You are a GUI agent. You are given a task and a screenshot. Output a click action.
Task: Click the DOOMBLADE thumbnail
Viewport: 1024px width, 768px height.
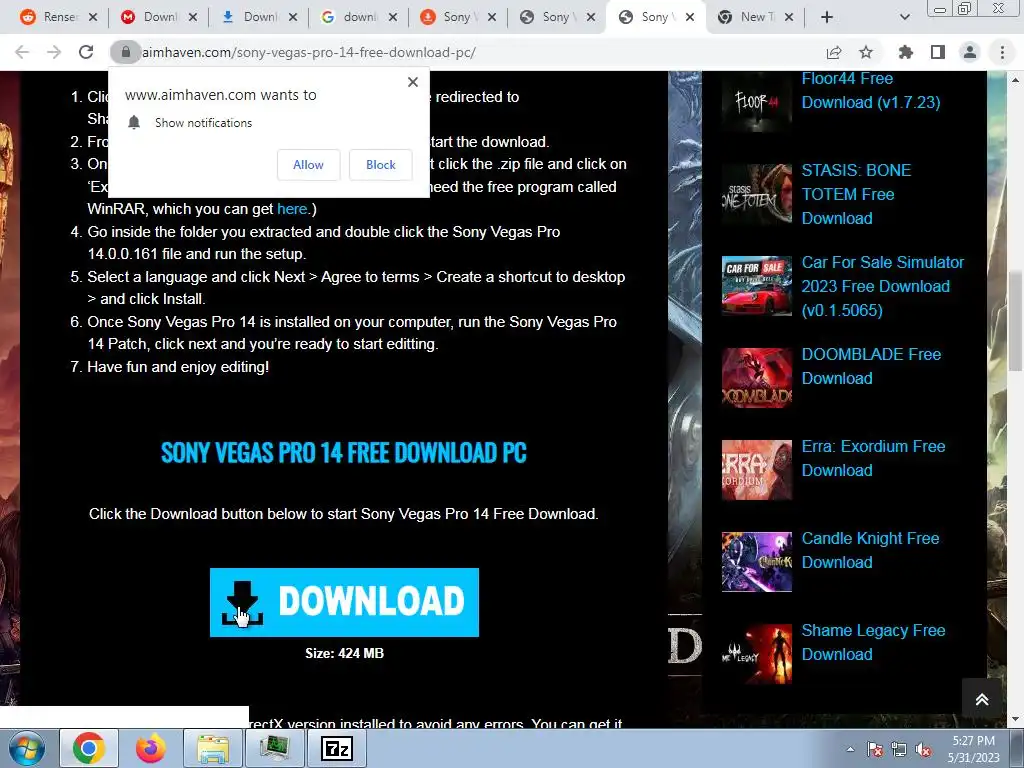756,378
